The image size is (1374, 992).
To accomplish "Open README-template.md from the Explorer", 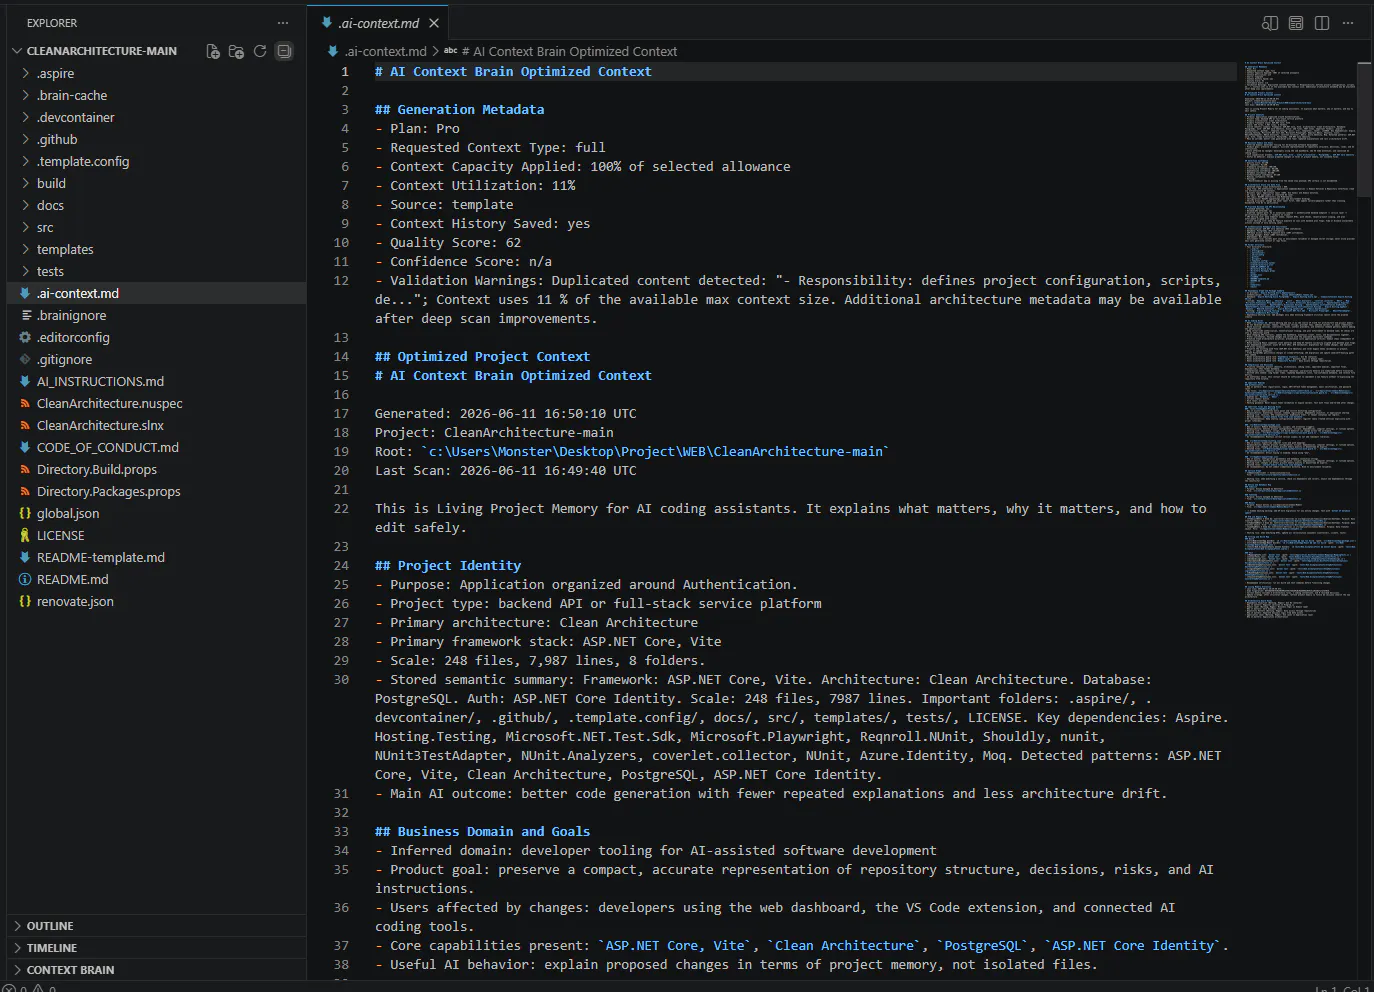I will (156, 557).
